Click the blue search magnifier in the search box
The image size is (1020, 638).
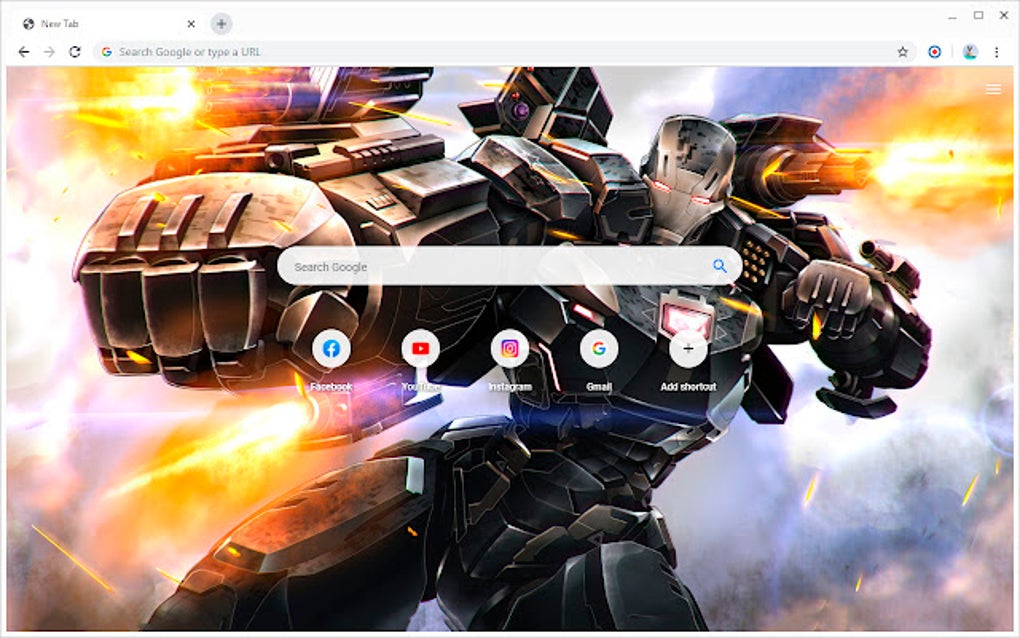click(719, 266)
